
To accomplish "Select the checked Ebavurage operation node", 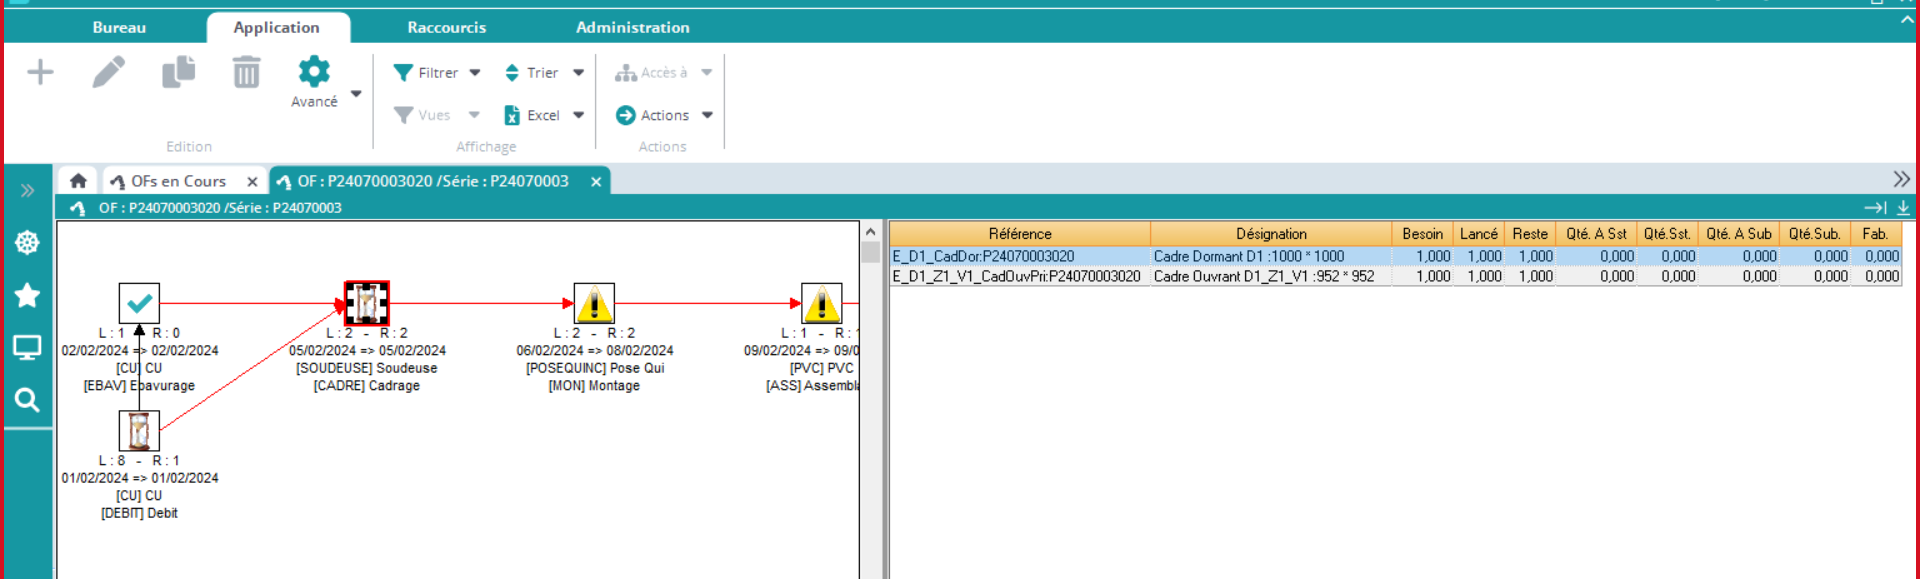I will (x=139, y=303).
